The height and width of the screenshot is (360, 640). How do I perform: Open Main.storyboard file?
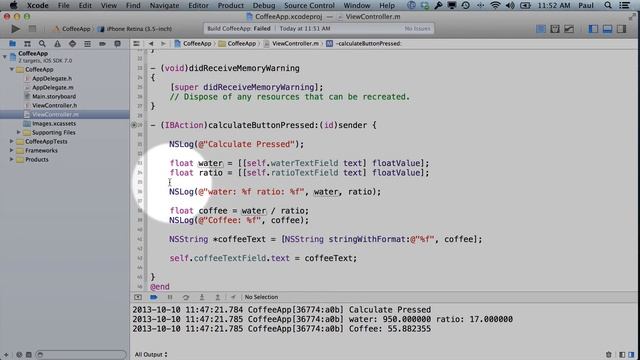click(x=54, y=96)
